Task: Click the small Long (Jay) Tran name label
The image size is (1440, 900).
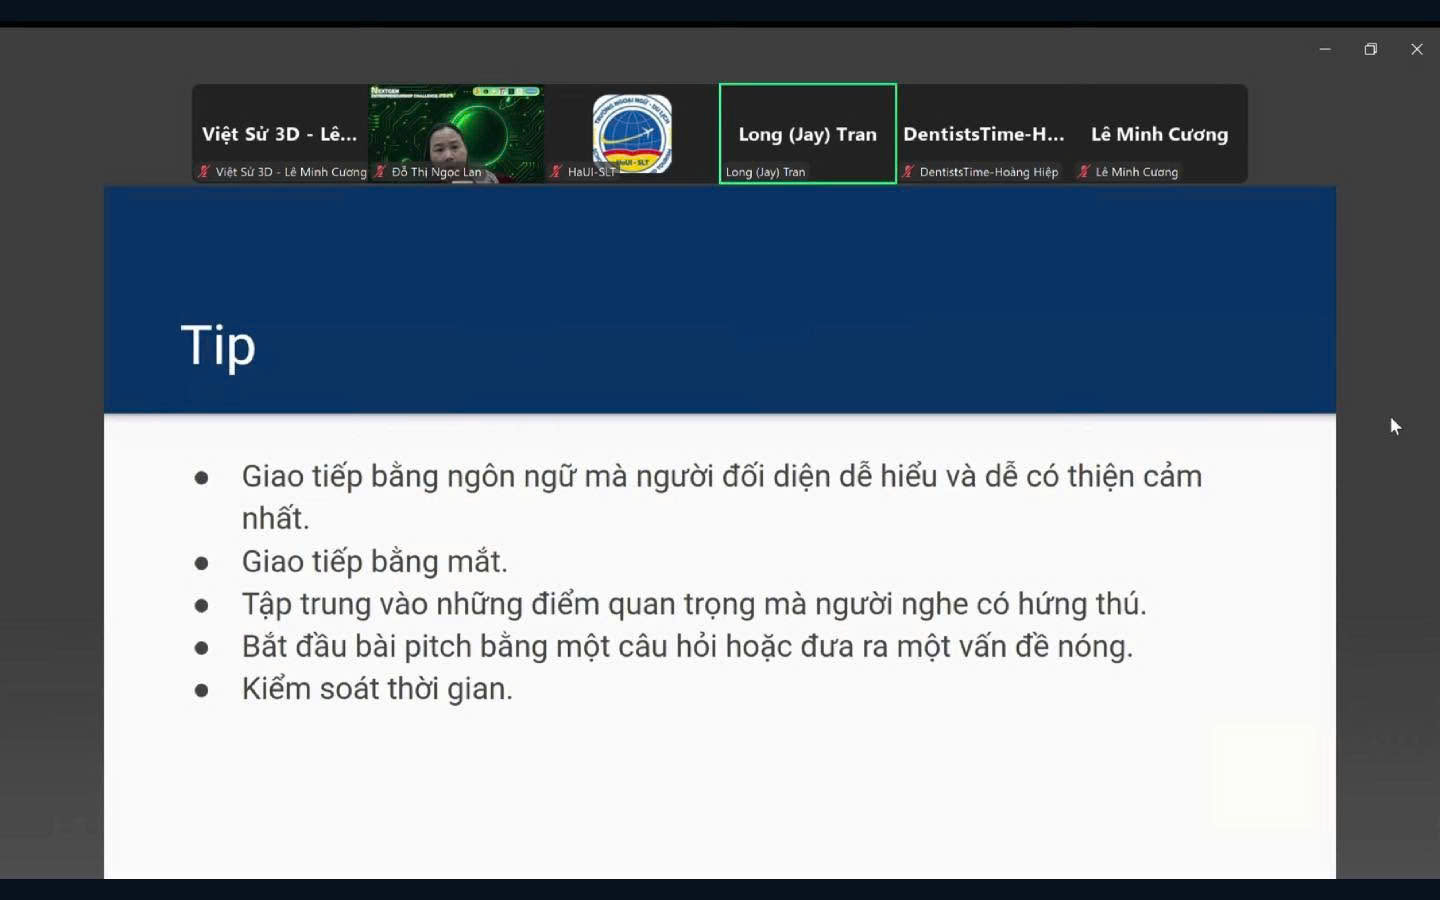Action: click(x=765, y=172)
